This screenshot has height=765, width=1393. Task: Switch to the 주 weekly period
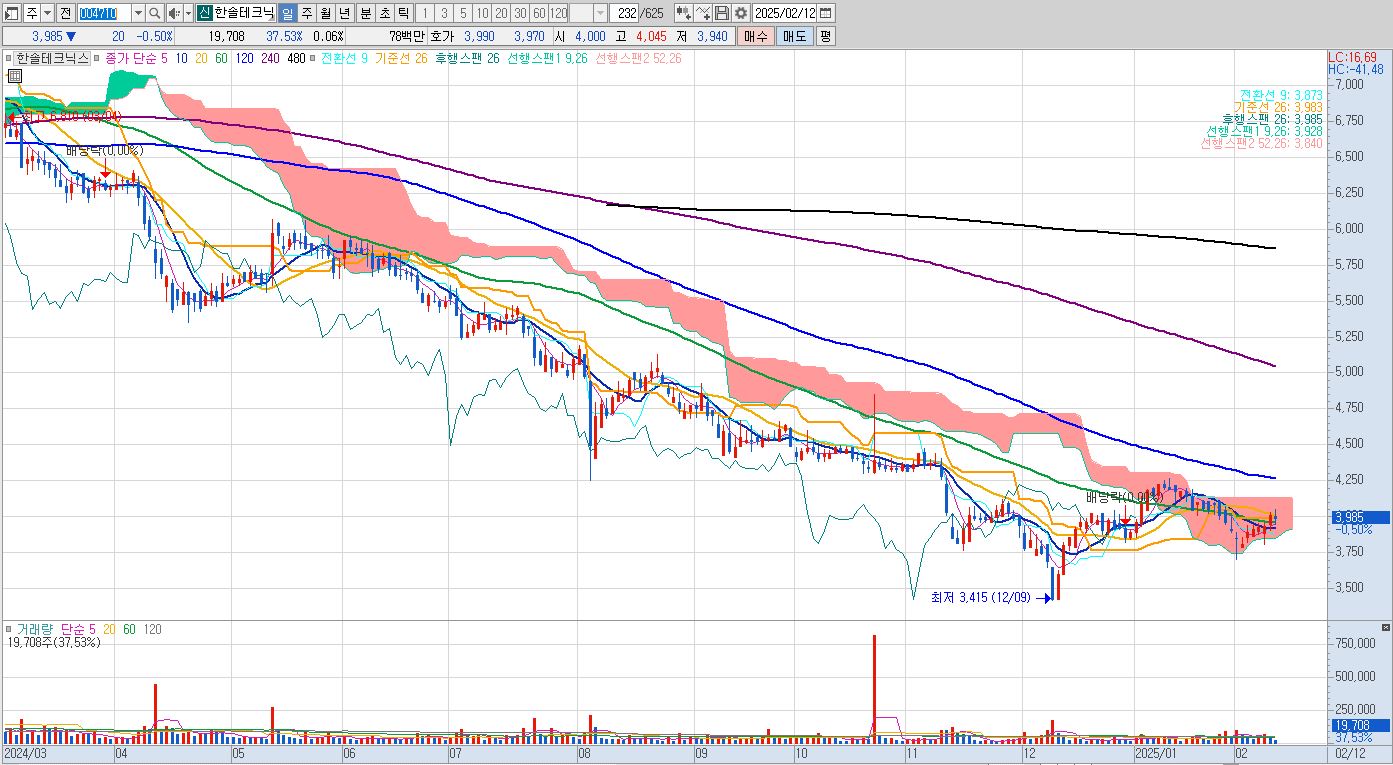(306, 13)
